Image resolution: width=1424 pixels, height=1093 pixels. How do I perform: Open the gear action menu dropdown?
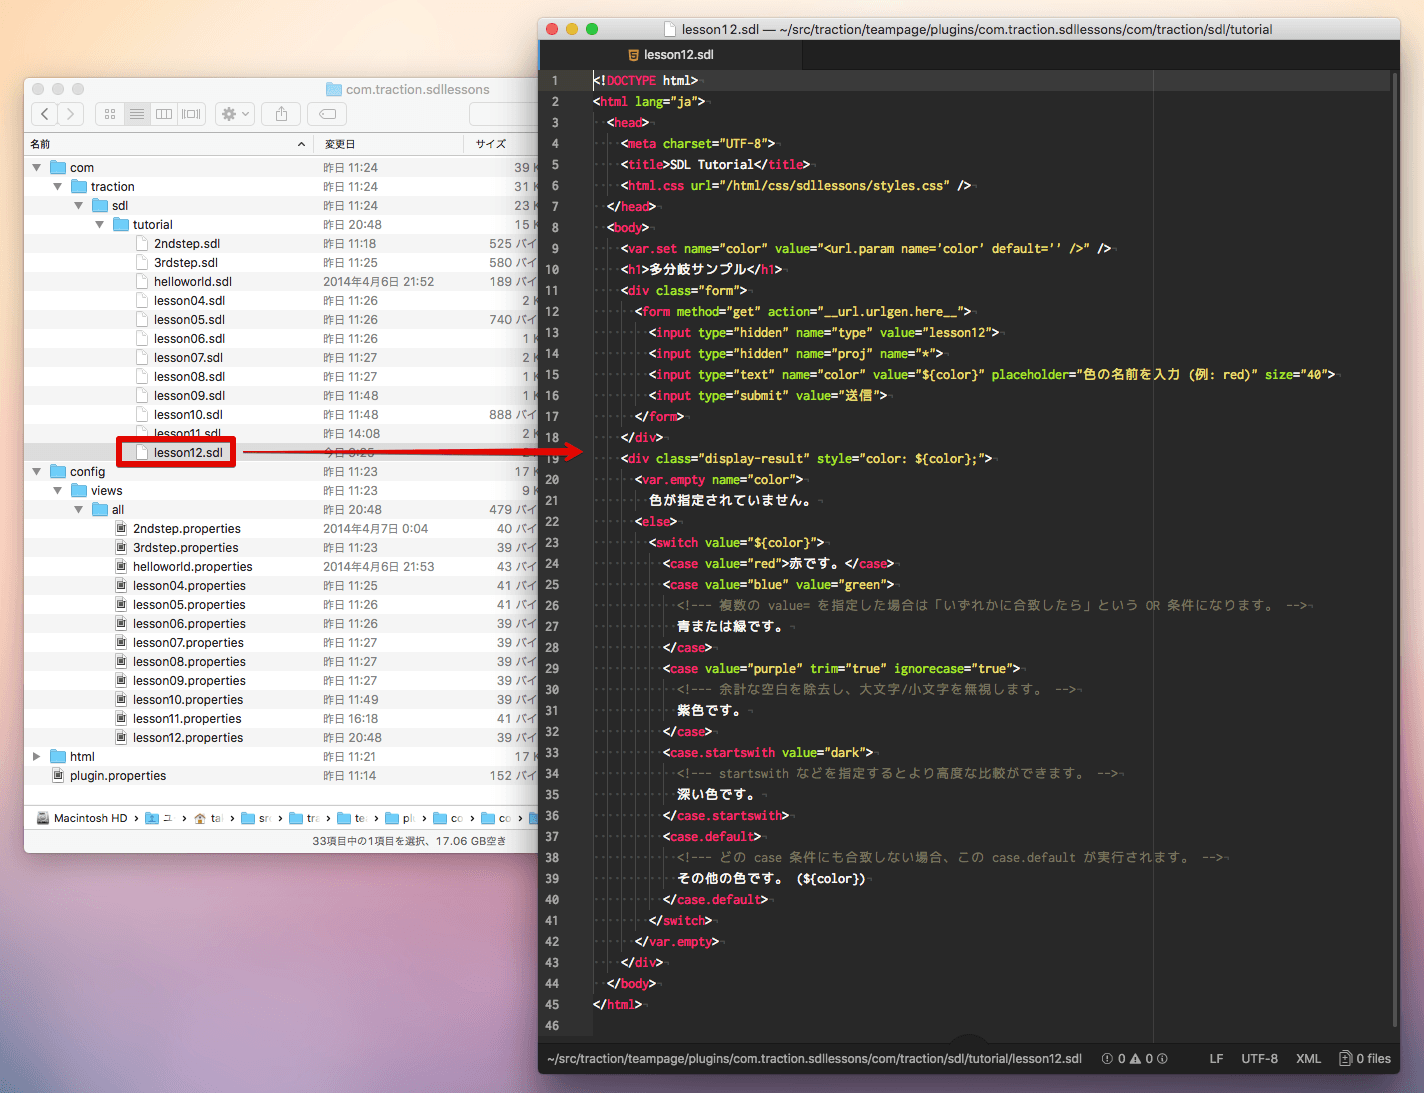[235, 114]
